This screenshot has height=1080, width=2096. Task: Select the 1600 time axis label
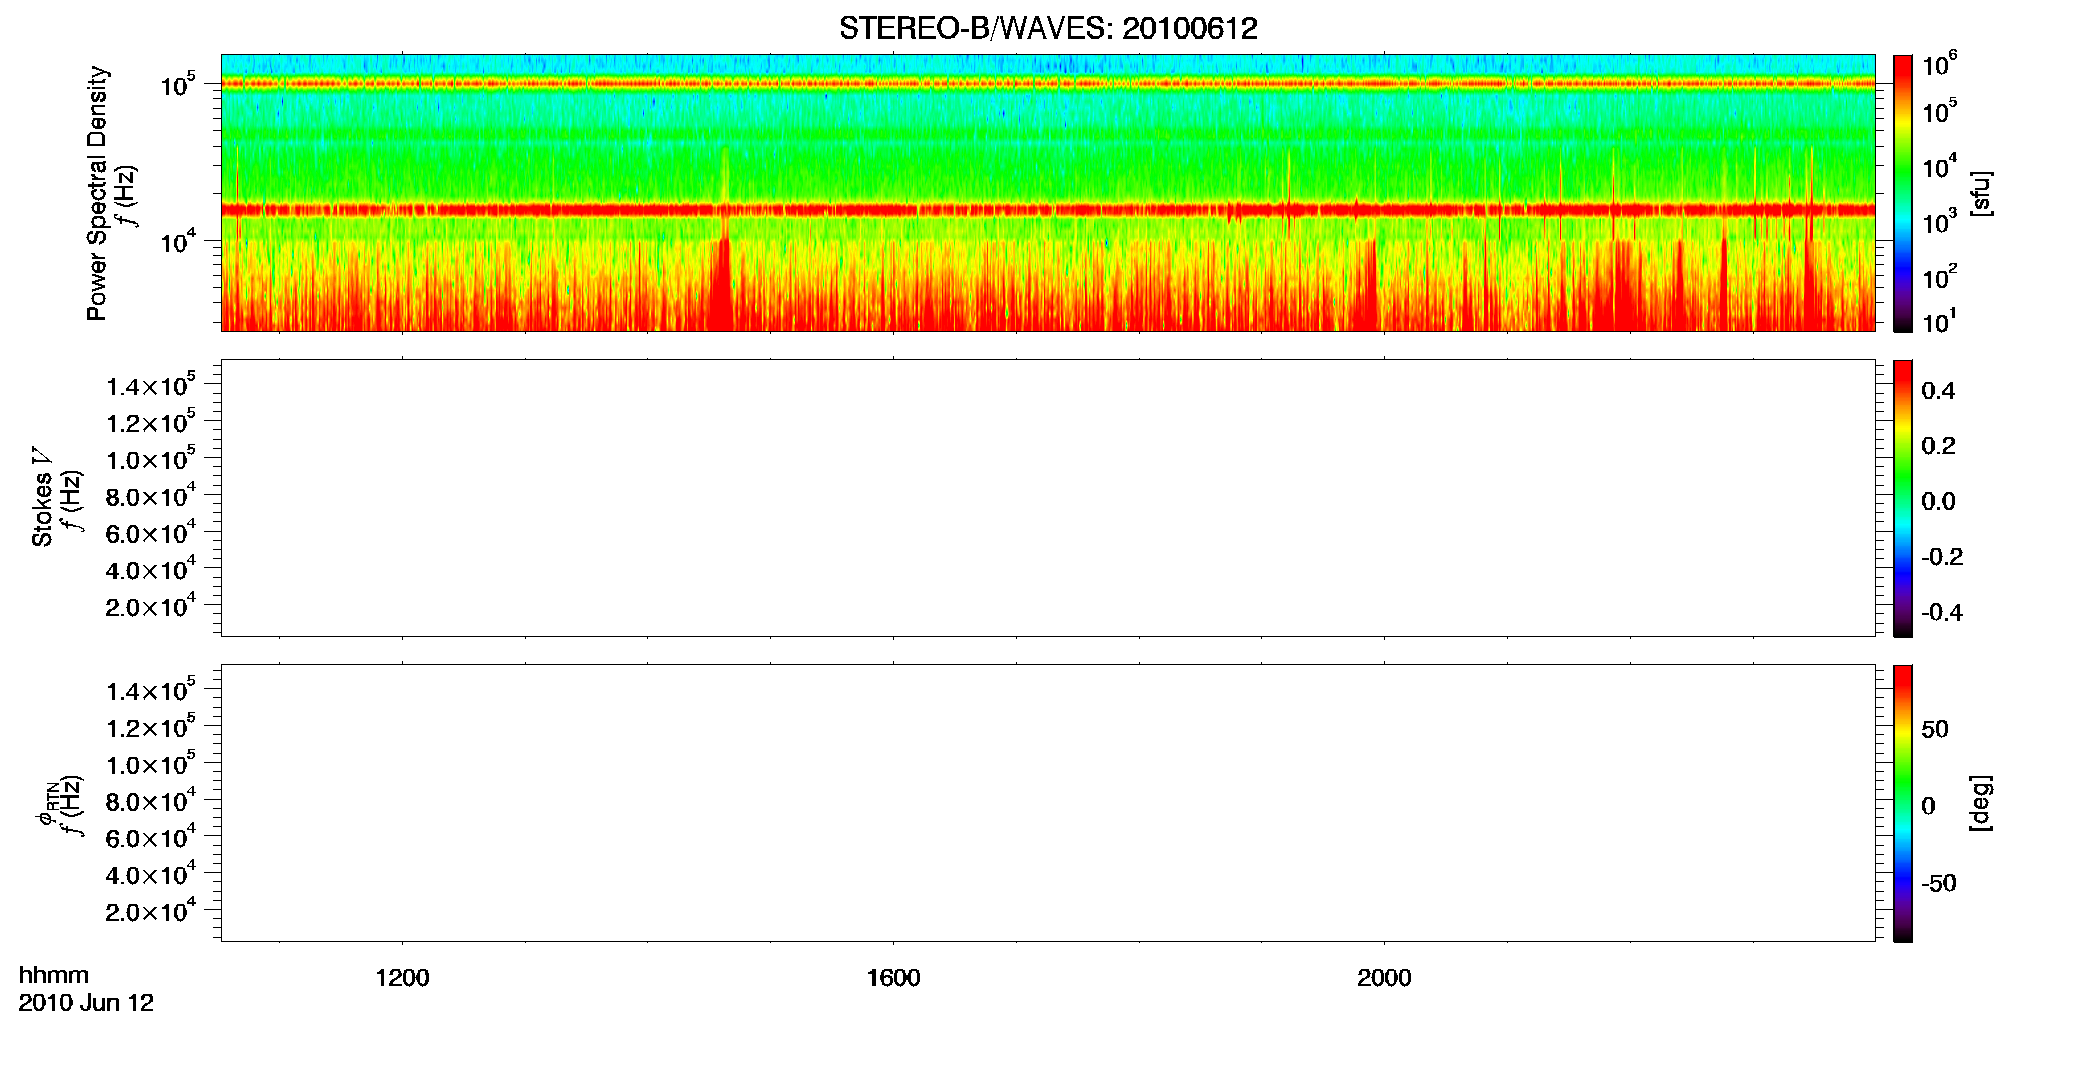pos(893,978)
